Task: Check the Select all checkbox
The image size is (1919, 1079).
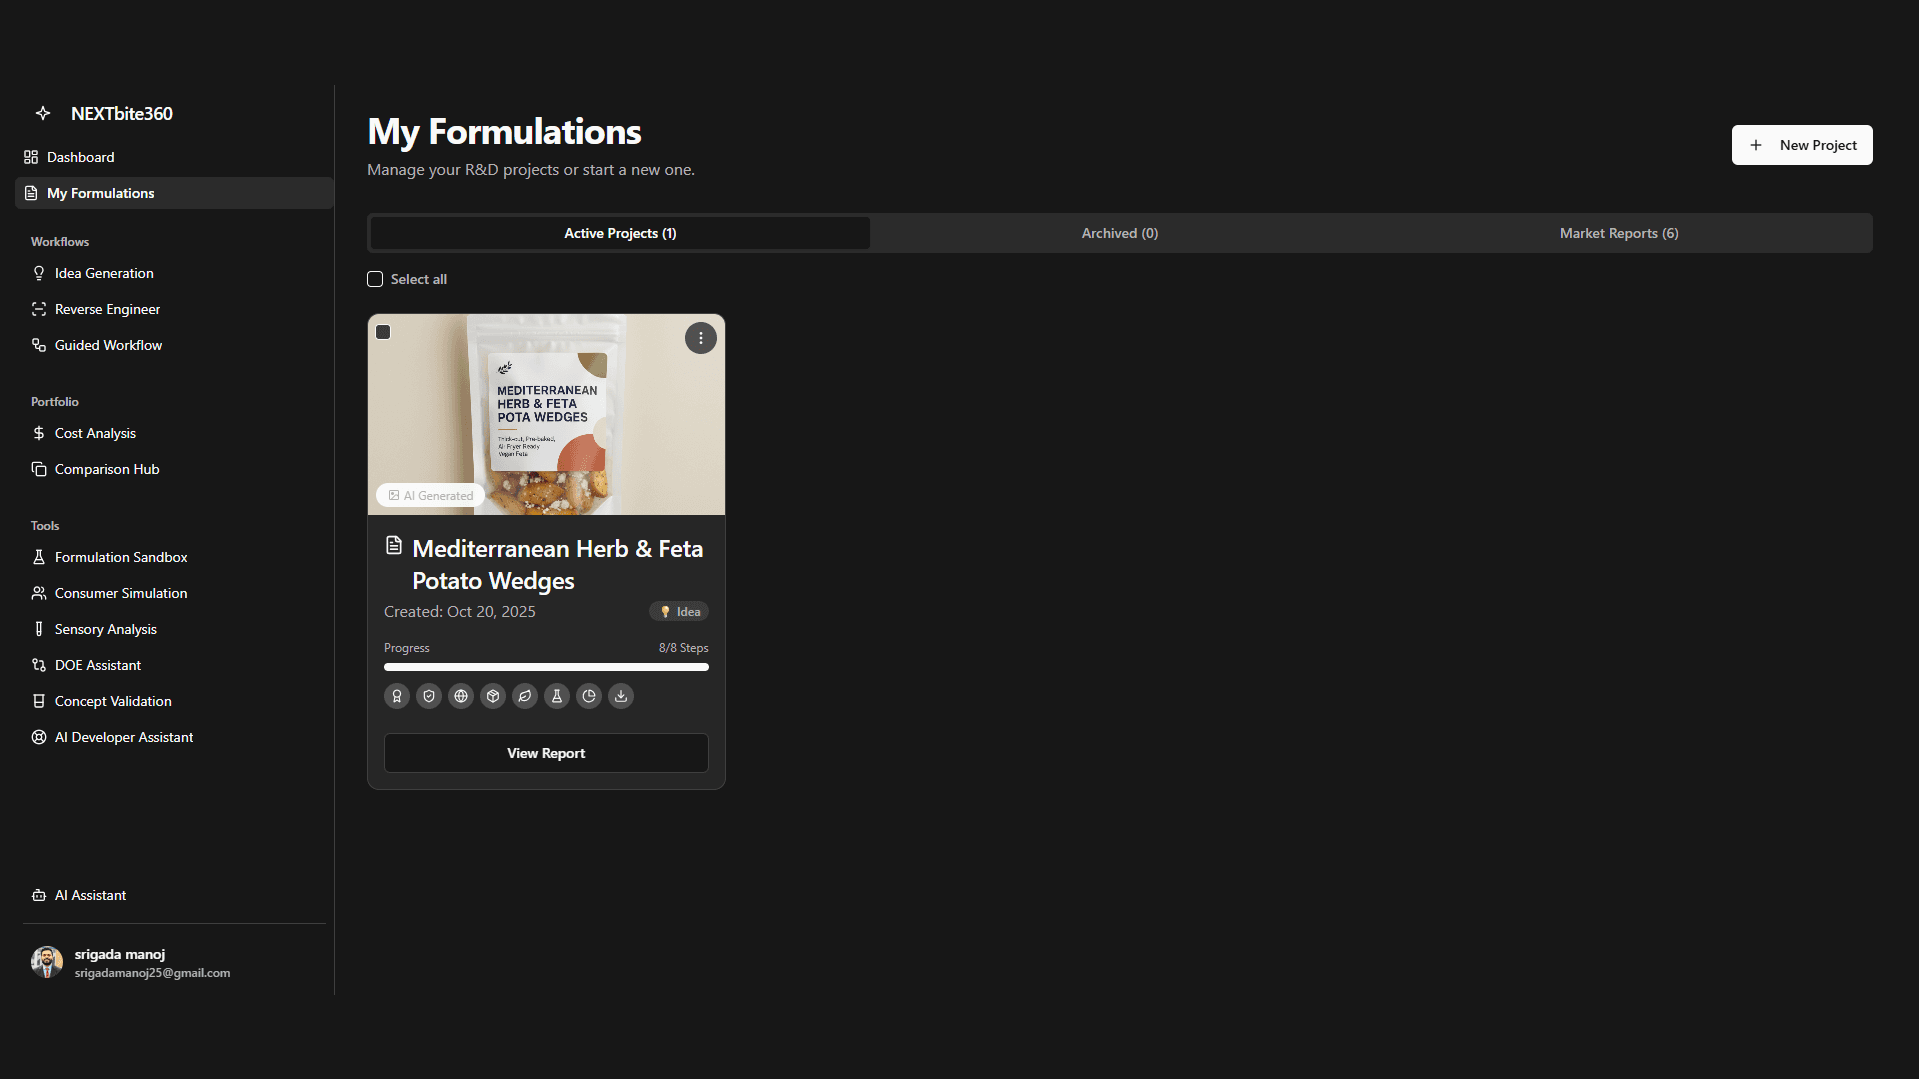Action: point(375,279)
